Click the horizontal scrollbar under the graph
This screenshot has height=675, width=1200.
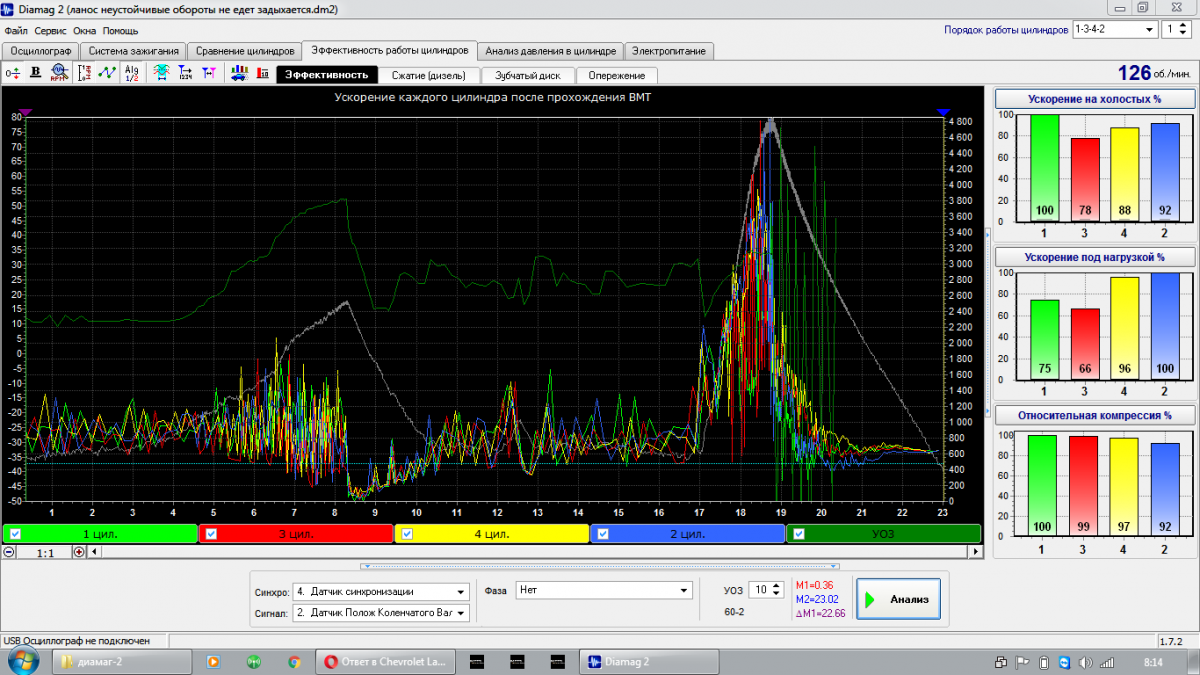(x=530, y=552)
